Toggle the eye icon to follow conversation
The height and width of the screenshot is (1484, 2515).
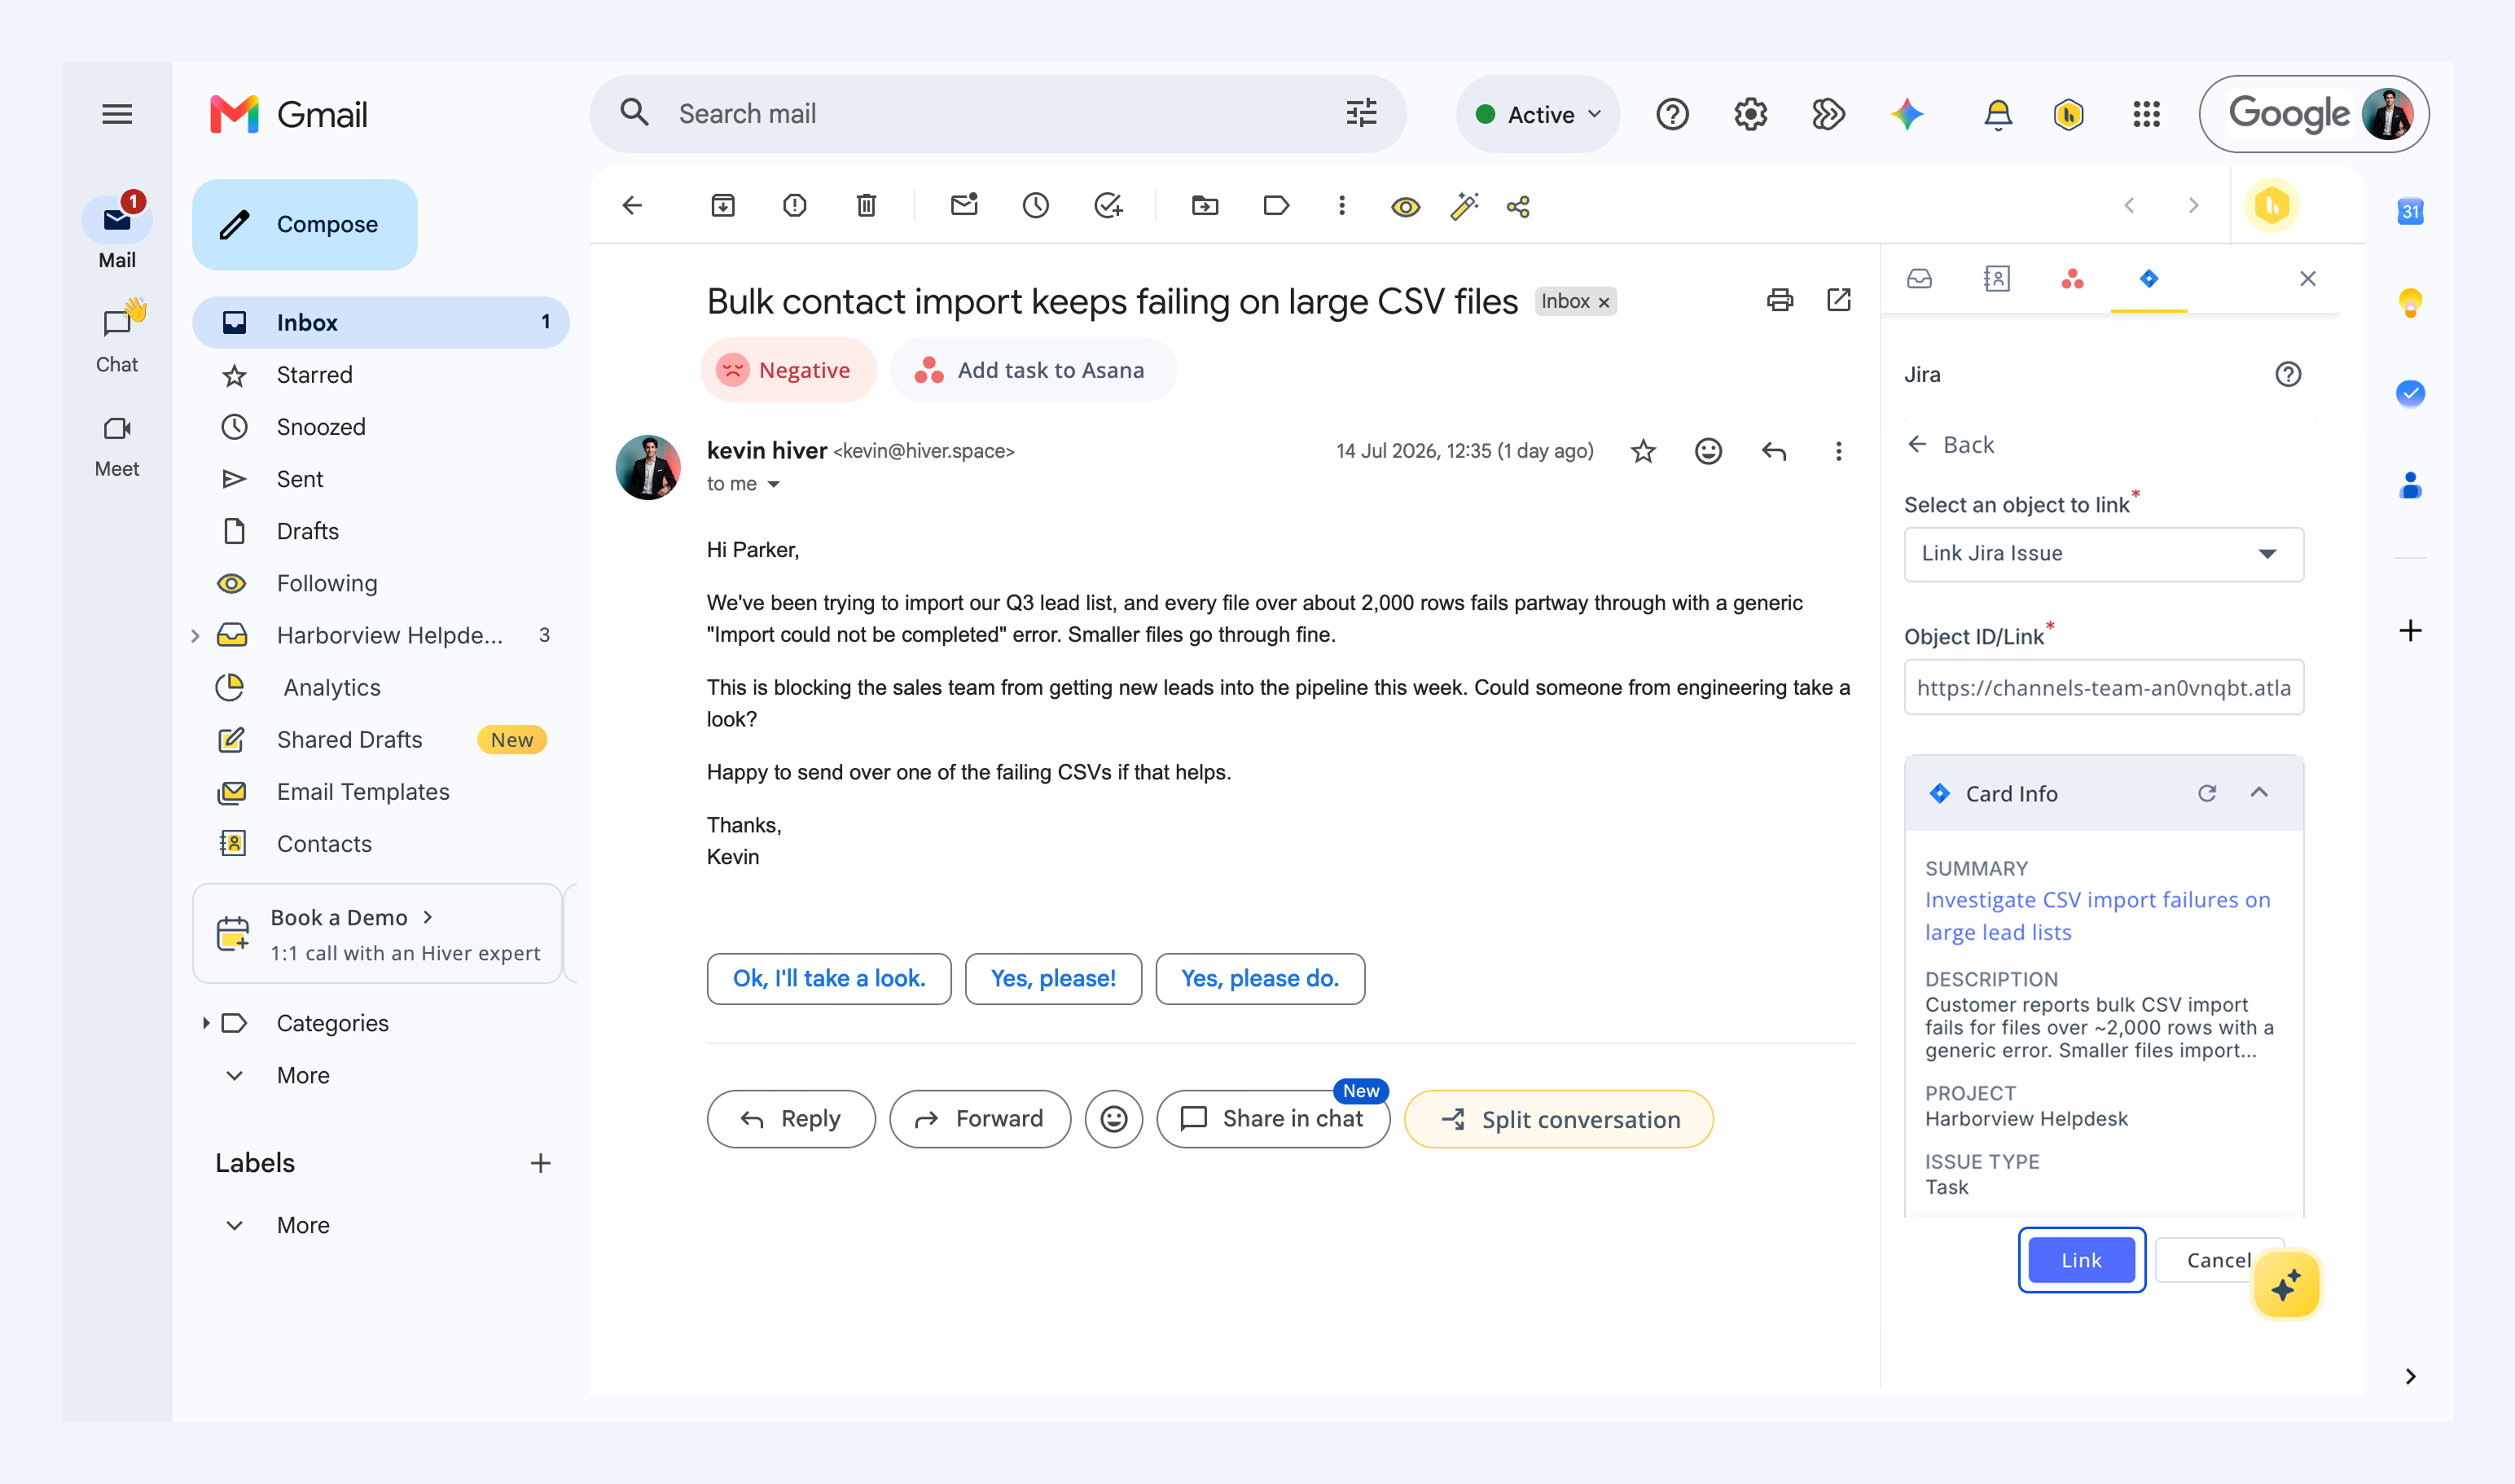coord(1406,207)
